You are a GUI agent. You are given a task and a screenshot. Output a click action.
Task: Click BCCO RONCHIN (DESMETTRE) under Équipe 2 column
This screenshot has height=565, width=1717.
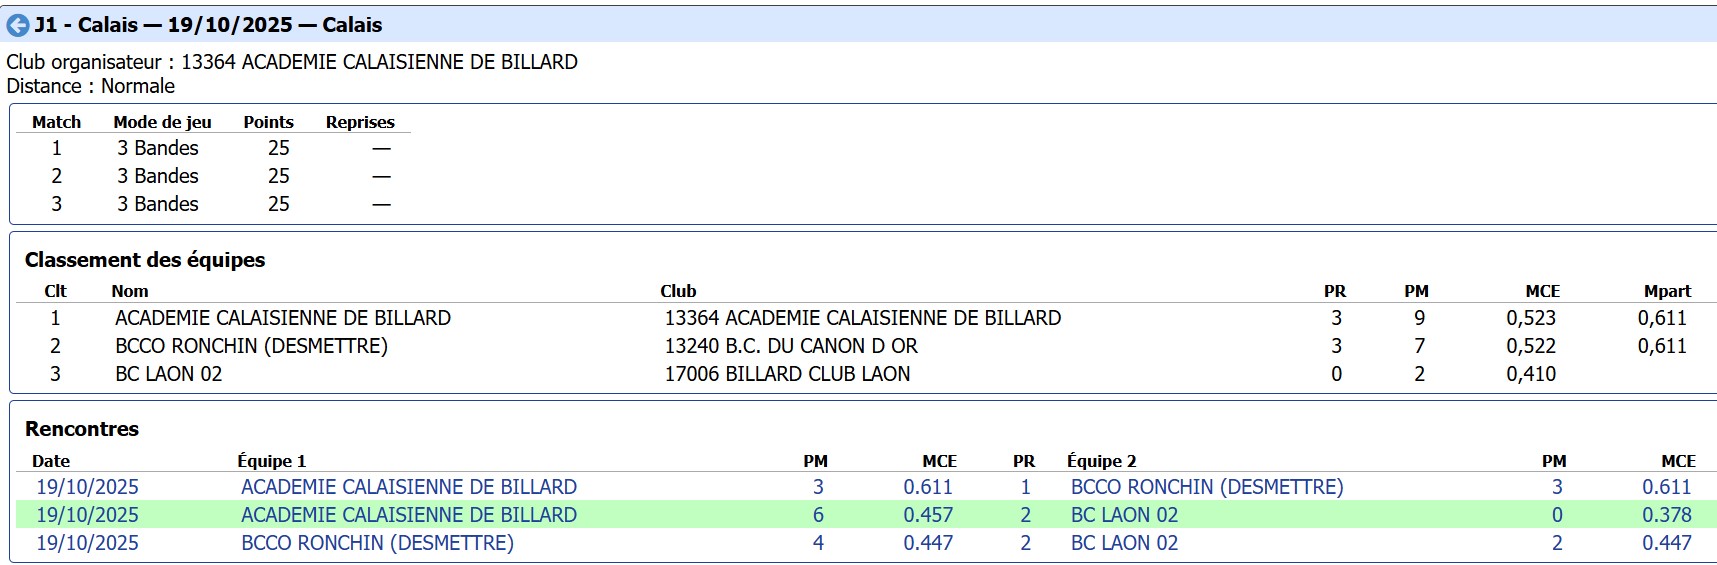pyautogui.click(x=1206, y=487)
